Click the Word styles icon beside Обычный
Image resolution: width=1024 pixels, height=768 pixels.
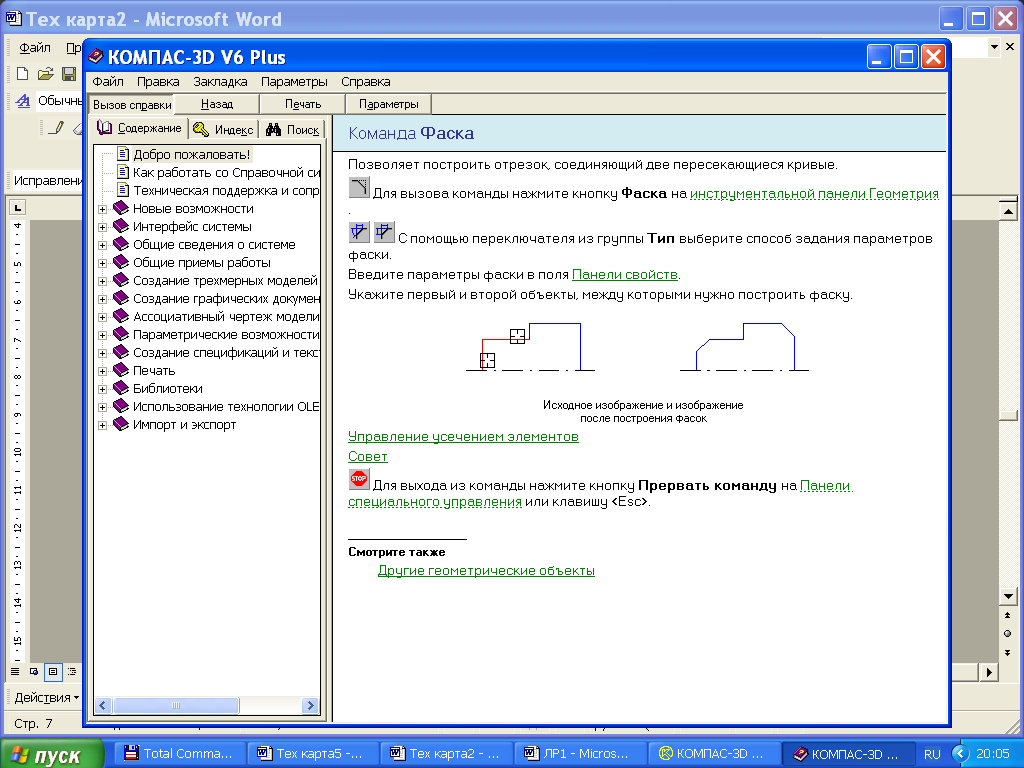click(24, 101)
